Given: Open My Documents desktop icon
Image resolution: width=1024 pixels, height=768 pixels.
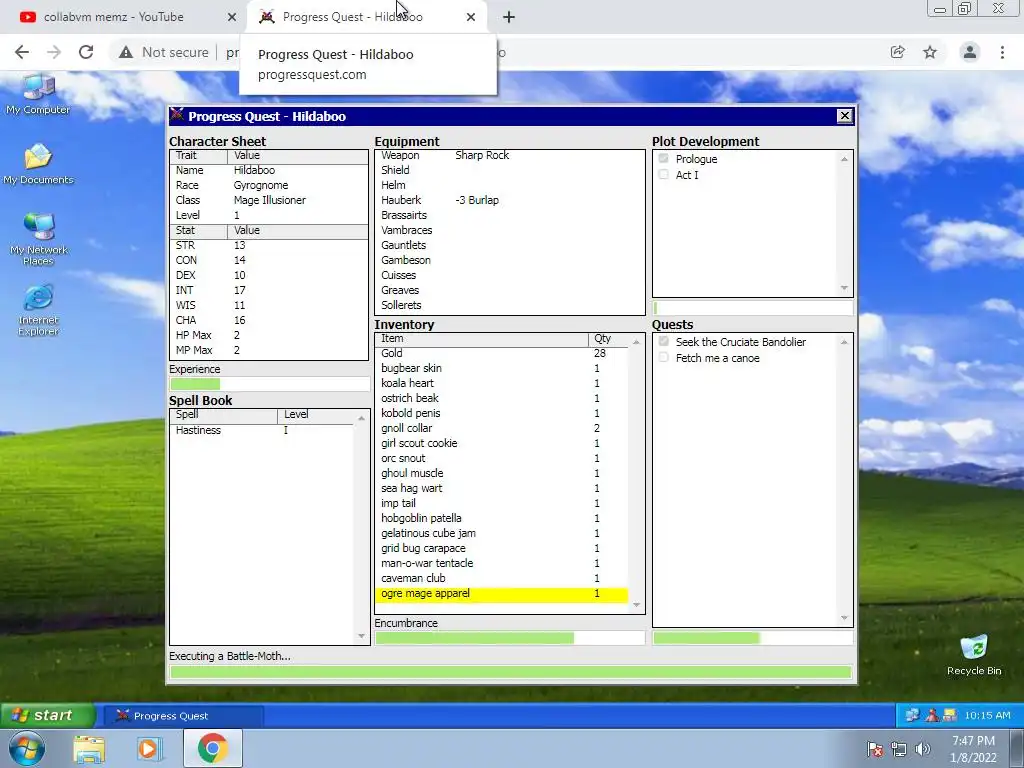Looking at the screenshot, I should (38, 164).
